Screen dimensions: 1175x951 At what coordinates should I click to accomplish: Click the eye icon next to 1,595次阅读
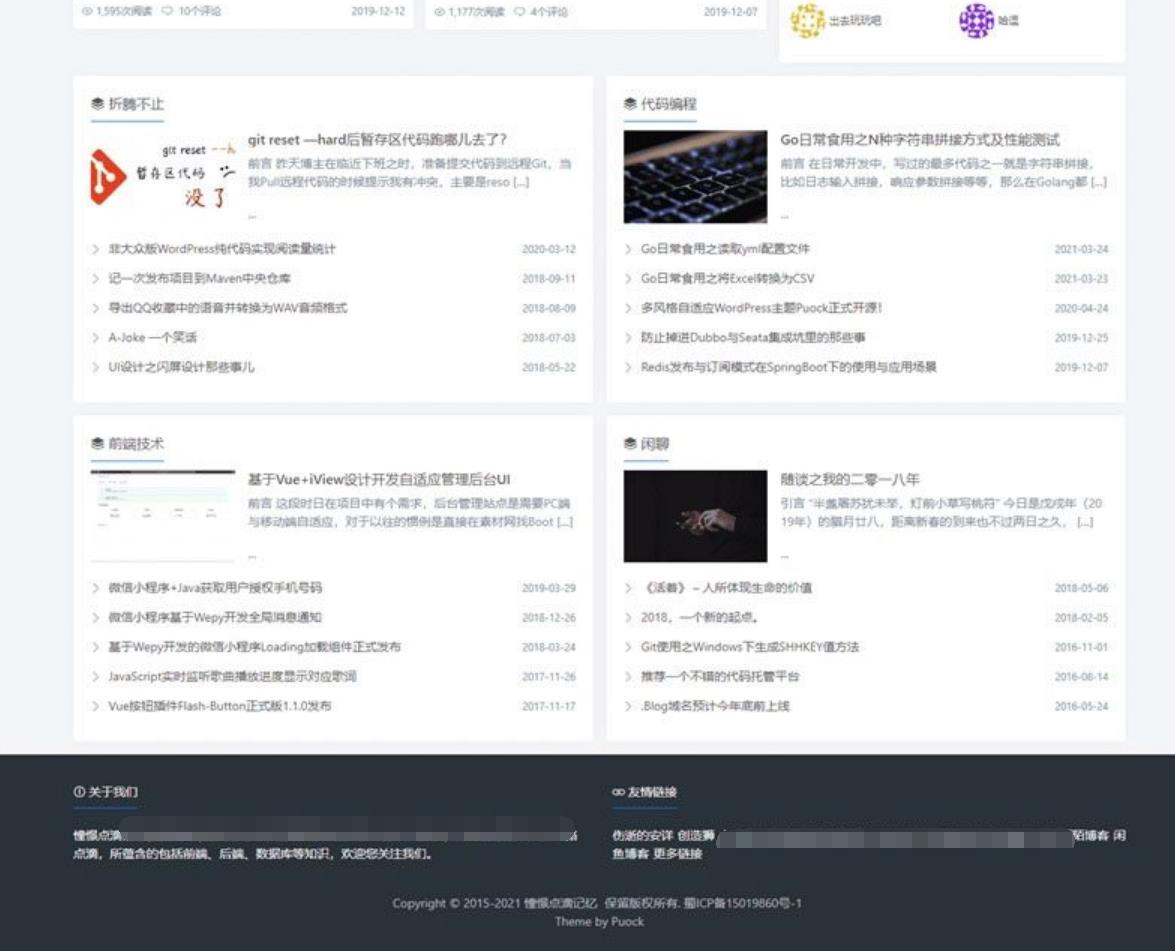(87, 12)
